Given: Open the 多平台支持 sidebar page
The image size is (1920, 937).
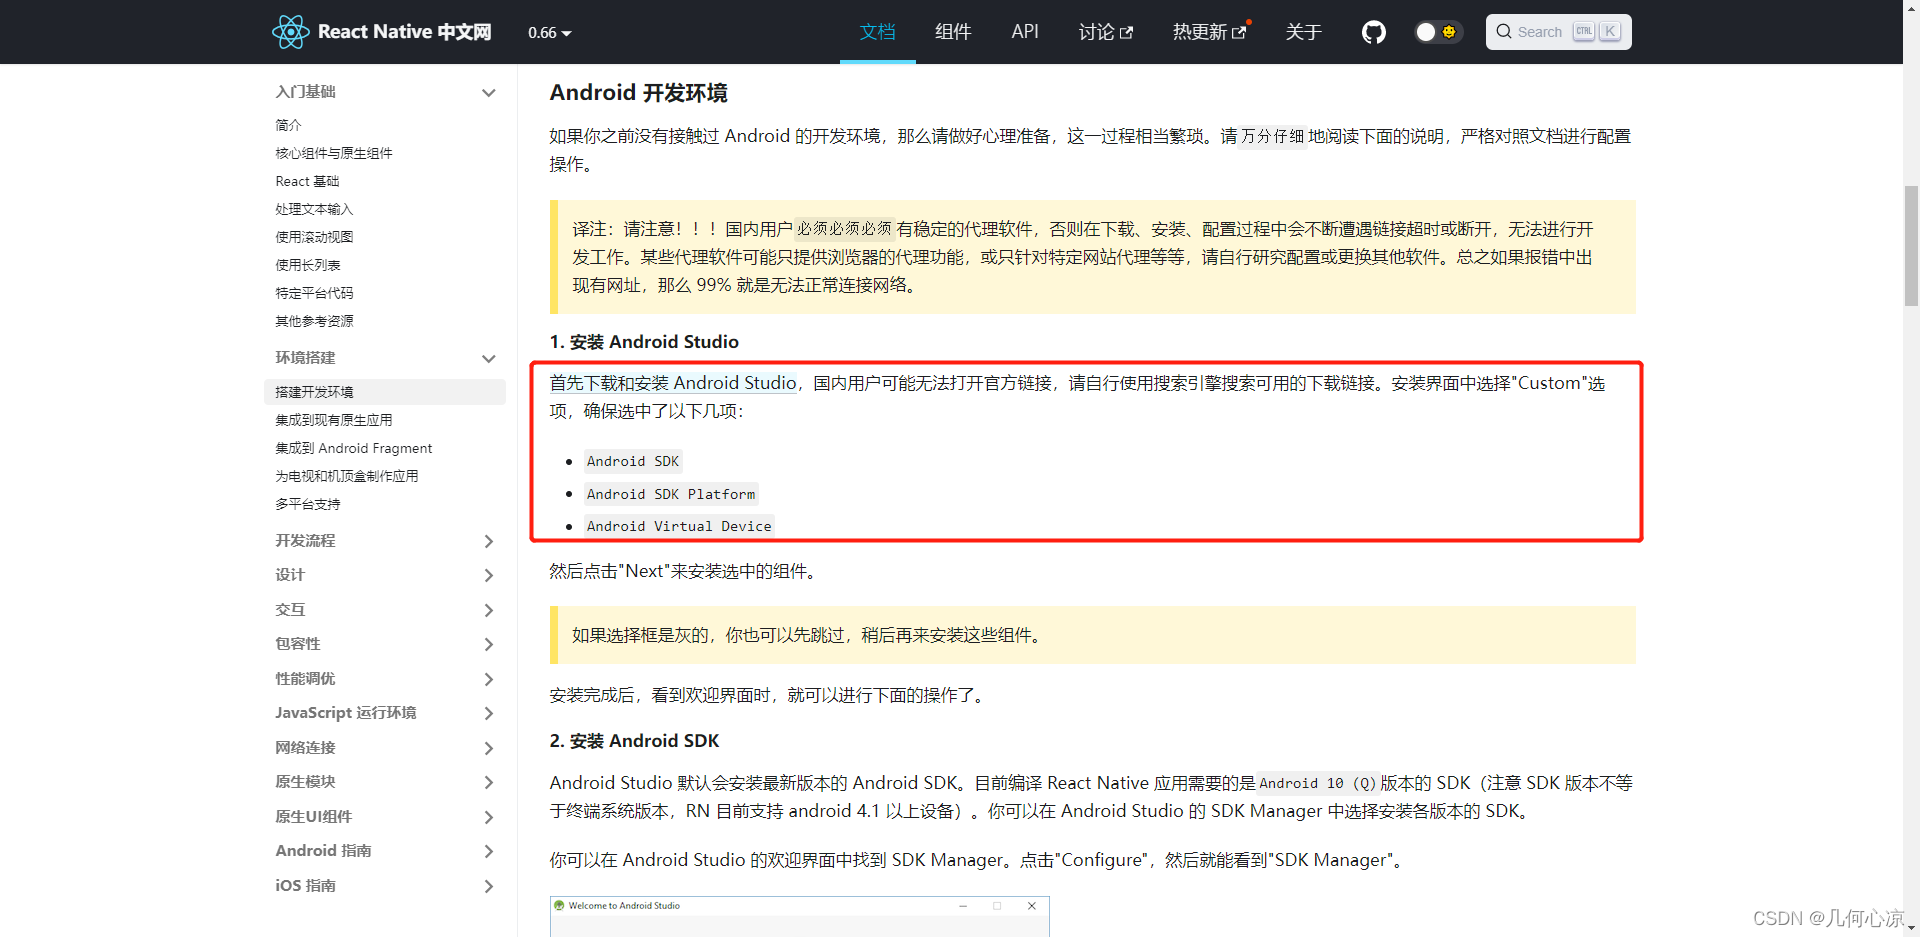Looking at the screenshot, I should point(308,504).
